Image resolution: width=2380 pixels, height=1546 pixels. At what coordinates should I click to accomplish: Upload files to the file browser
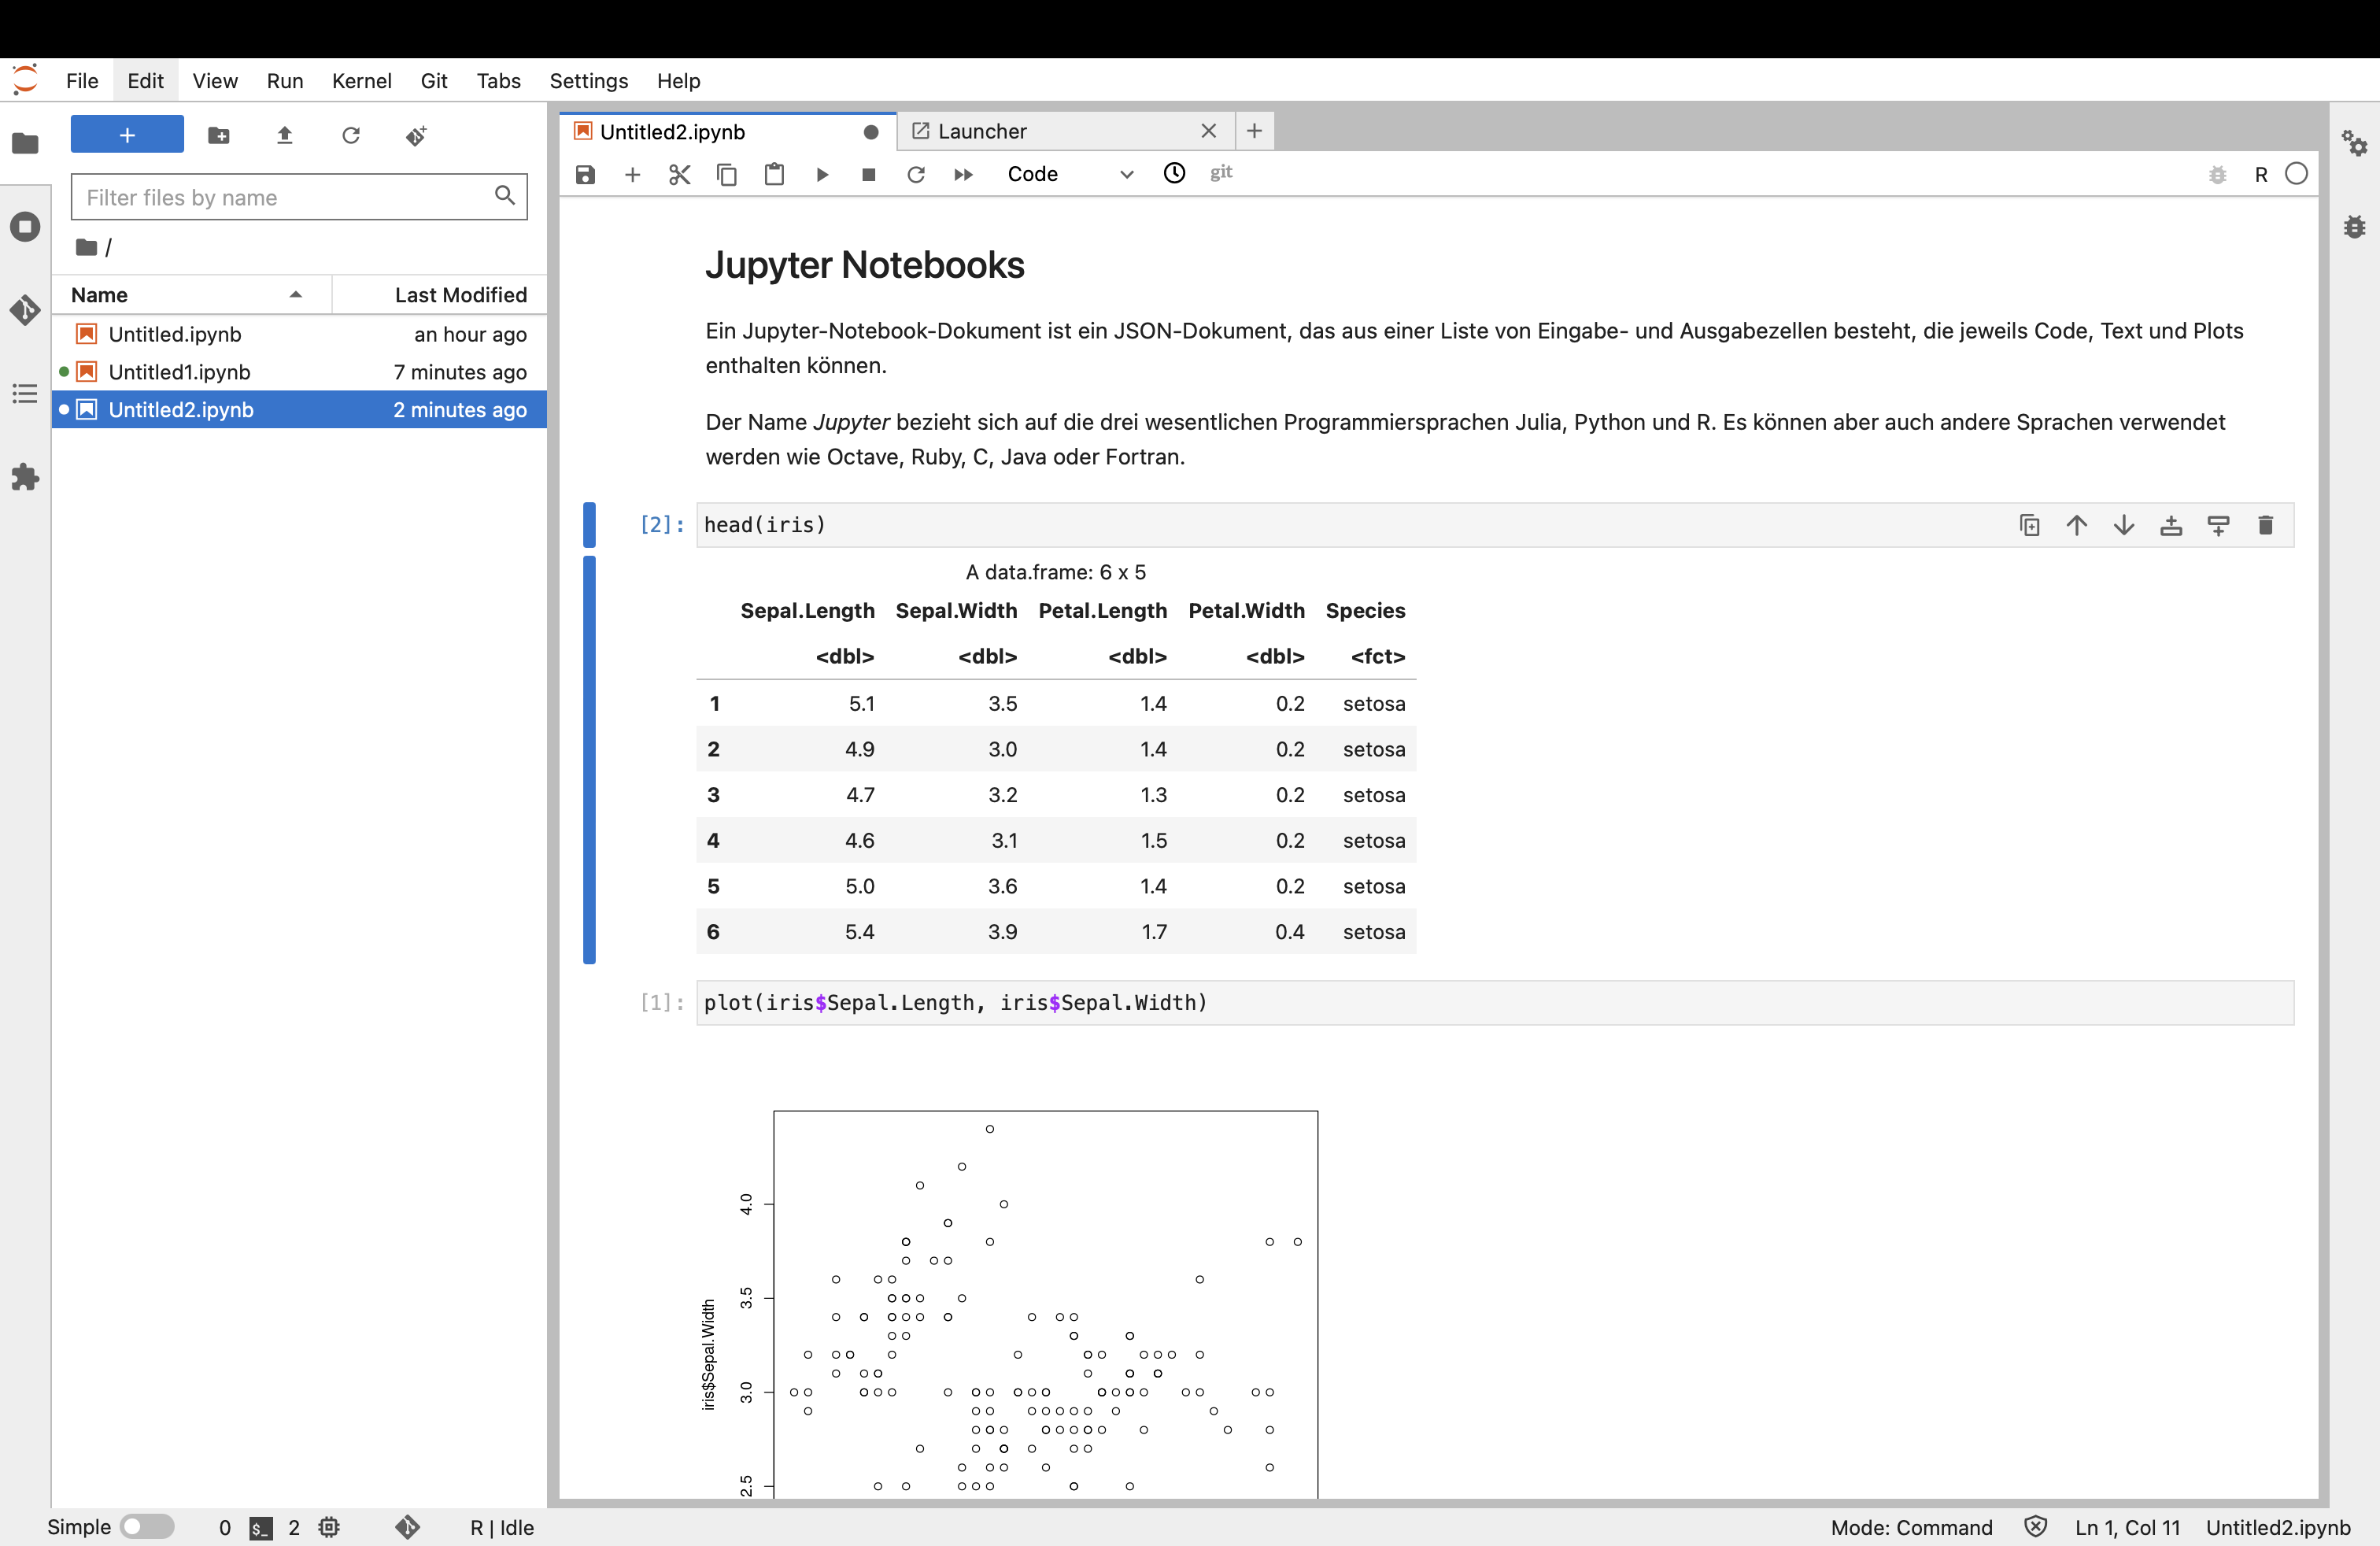(284, 135)
